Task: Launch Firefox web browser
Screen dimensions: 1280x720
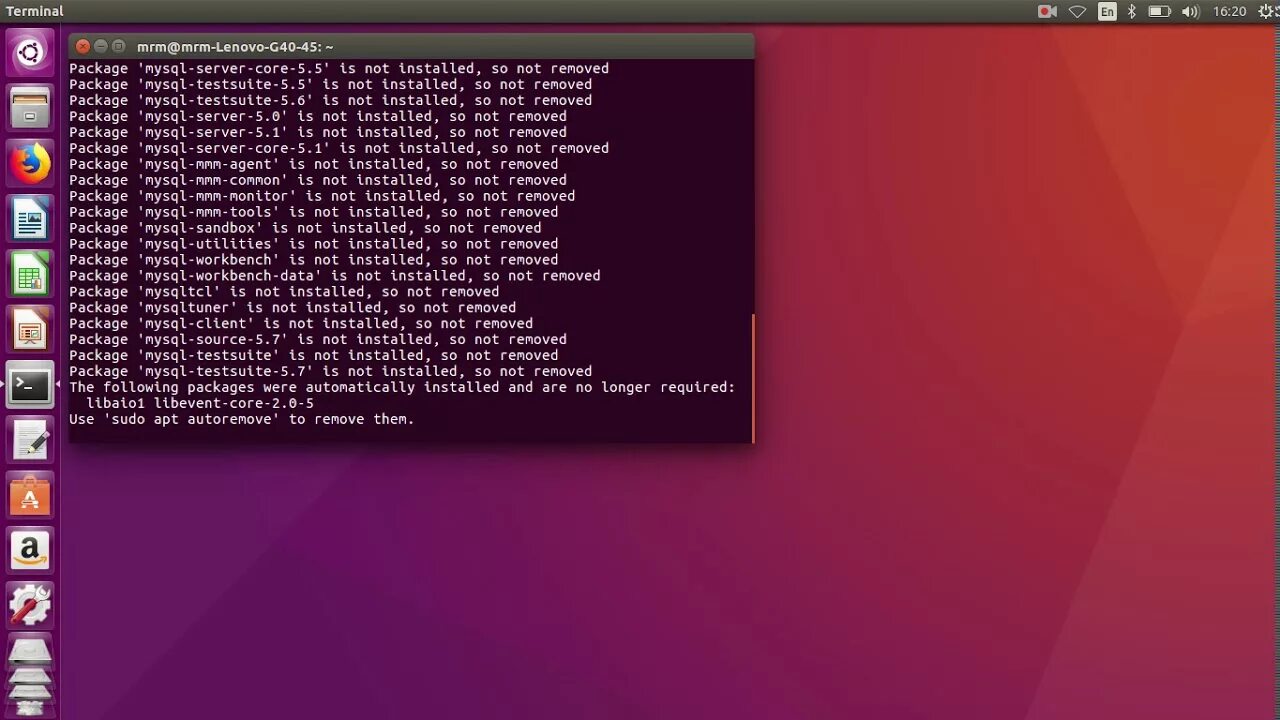Action: click(30, 163)
